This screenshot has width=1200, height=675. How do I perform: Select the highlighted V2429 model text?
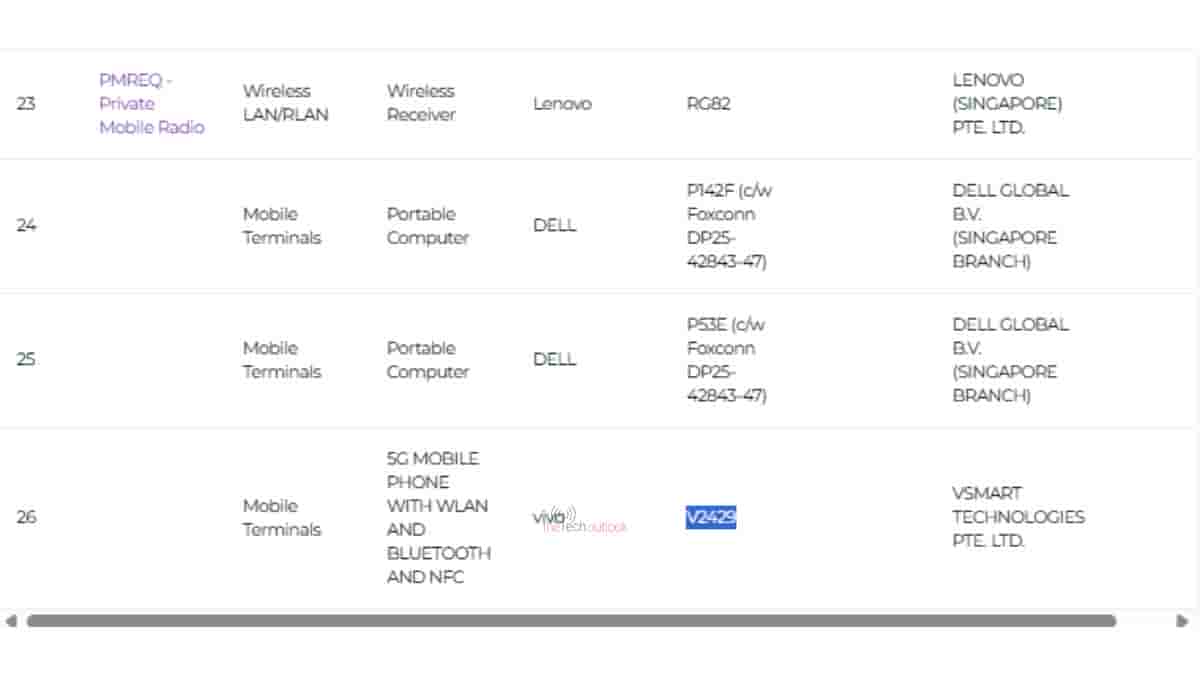pyautogui.click(x=711, y=517)
